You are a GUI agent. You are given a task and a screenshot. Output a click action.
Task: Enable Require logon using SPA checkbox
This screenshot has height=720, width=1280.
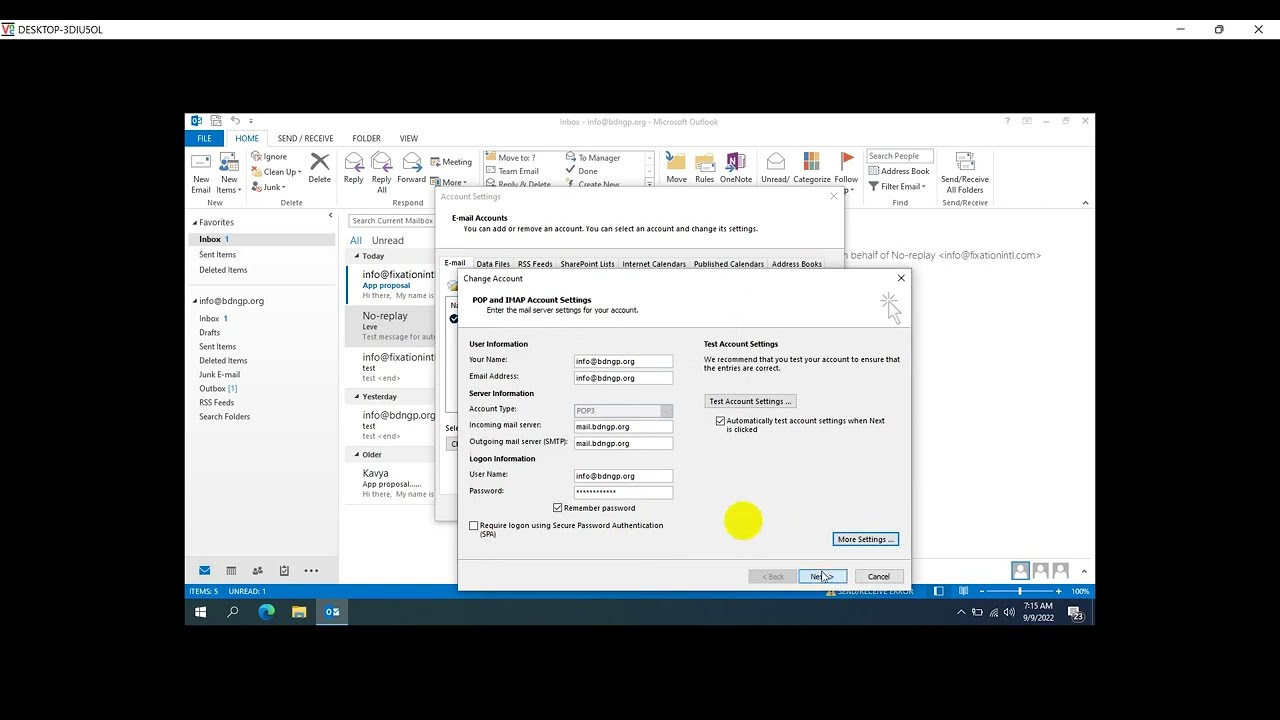pyautogui.click(x=474, y=525)
